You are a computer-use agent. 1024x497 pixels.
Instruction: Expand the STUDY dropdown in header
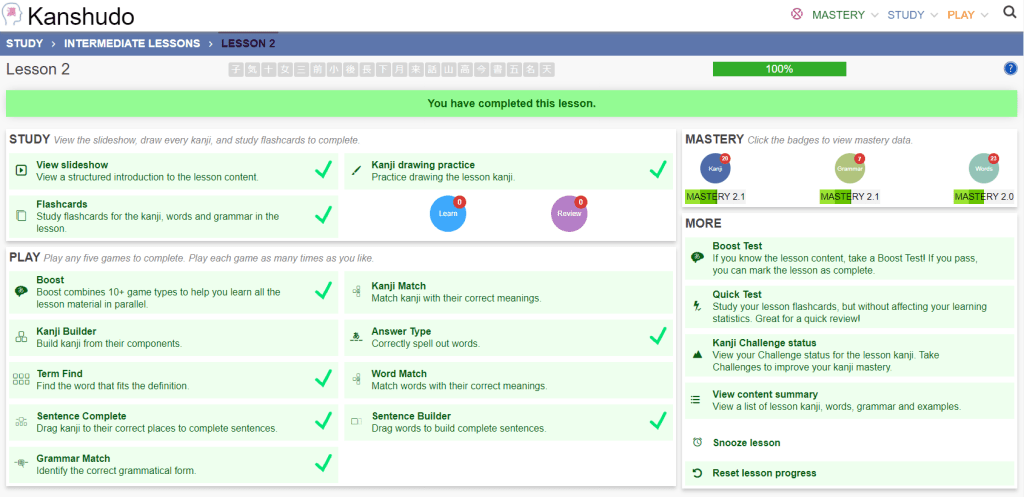[x=913, y=15]
